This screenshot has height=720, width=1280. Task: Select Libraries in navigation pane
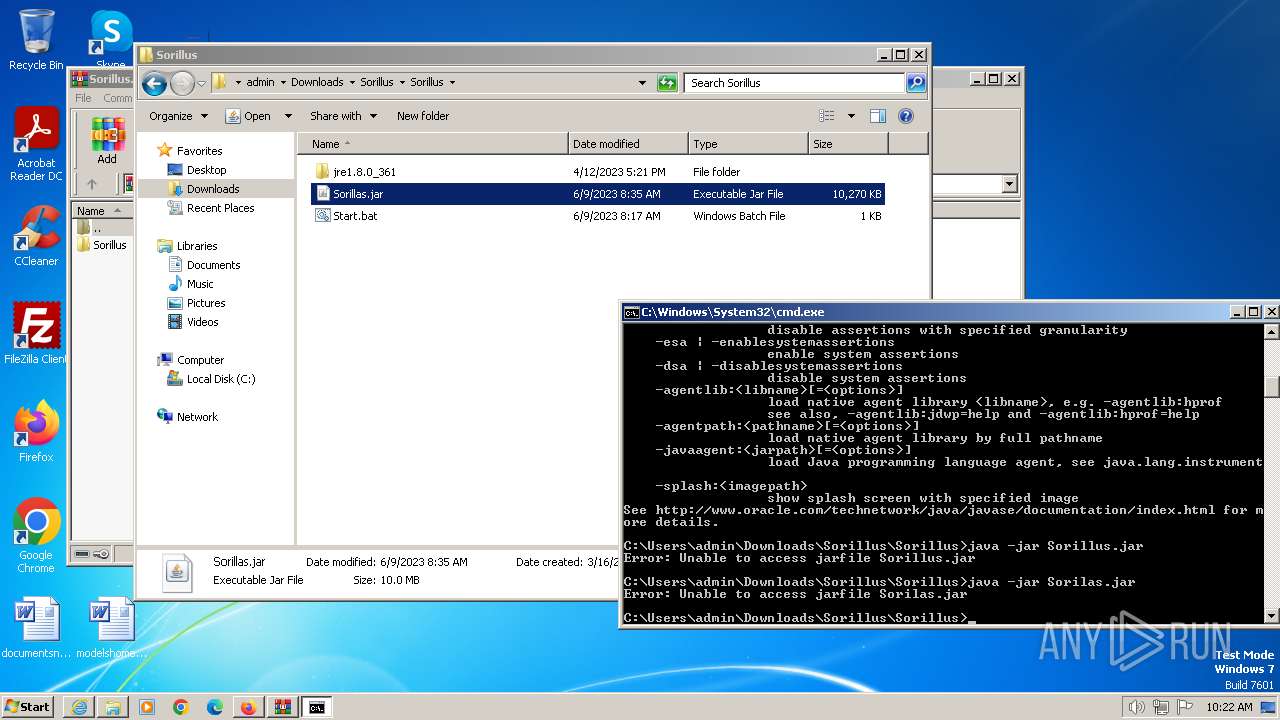(196, 246)
